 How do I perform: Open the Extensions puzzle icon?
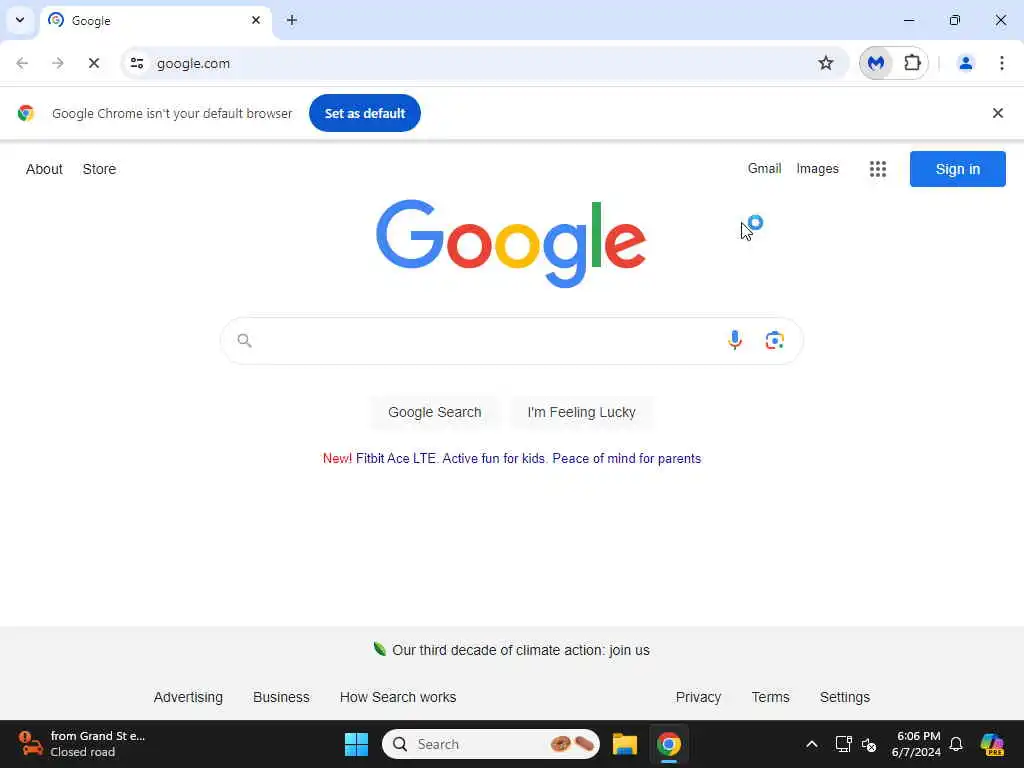(x=912, y=63)
